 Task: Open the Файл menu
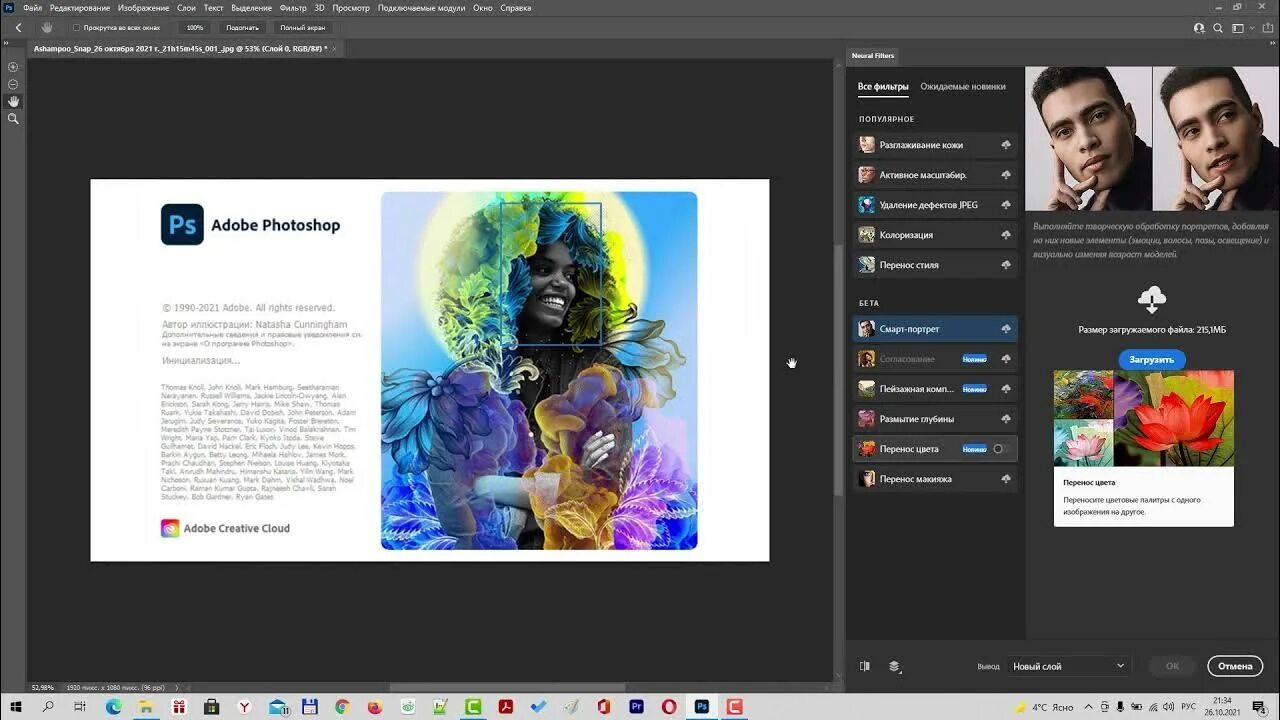click(x=32, y=8)
